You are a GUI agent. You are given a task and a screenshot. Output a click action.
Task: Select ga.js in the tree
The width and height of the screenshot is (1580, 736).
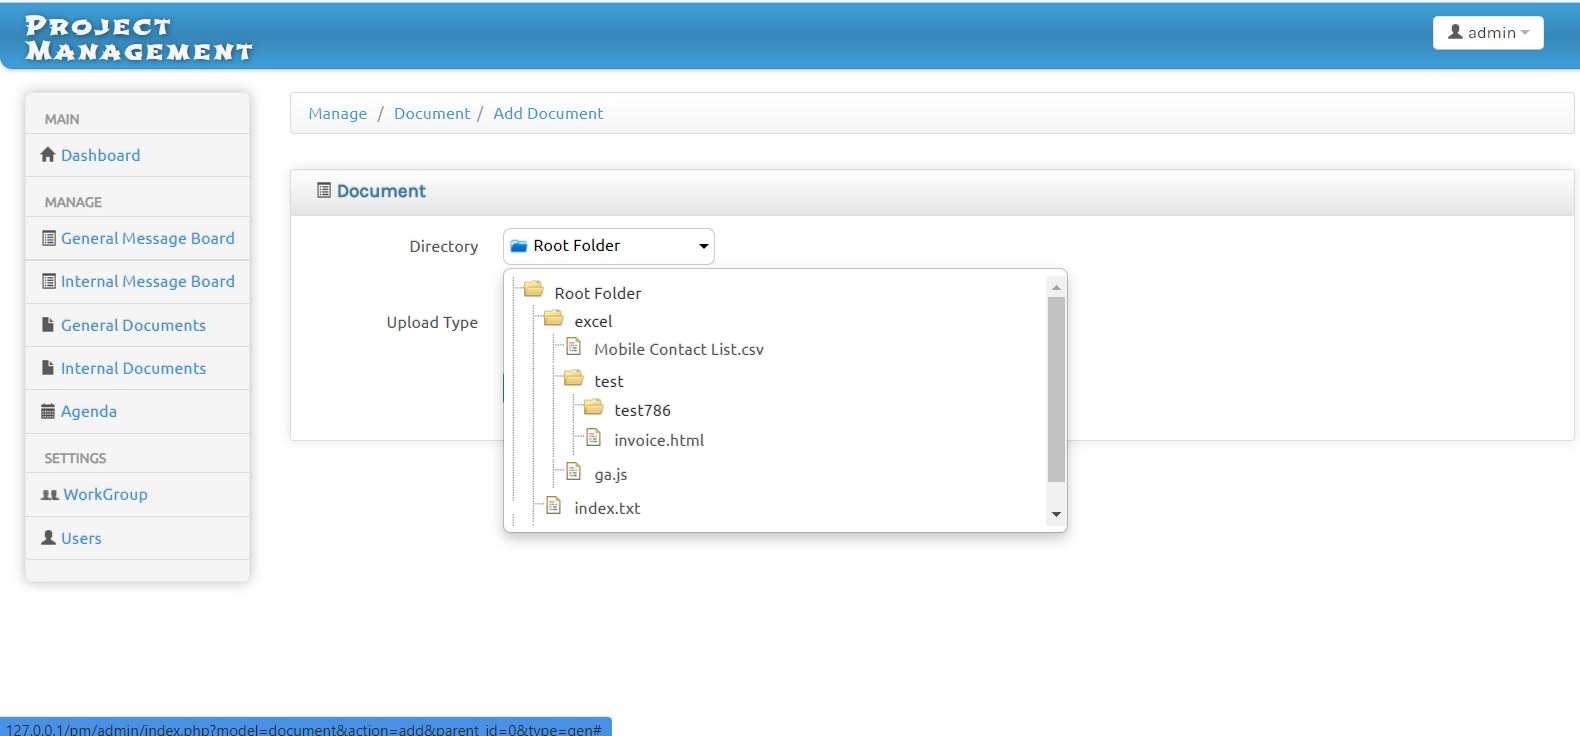[x=611, y=474]
